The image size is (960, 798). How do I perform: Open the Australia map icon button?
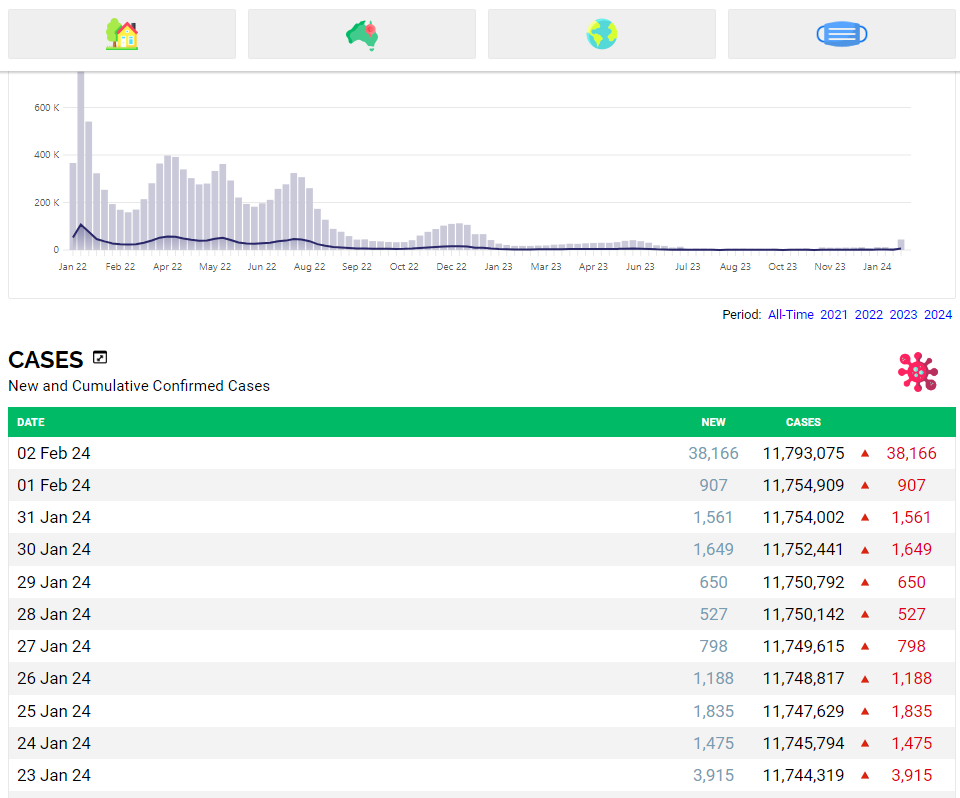click(362, 34)
